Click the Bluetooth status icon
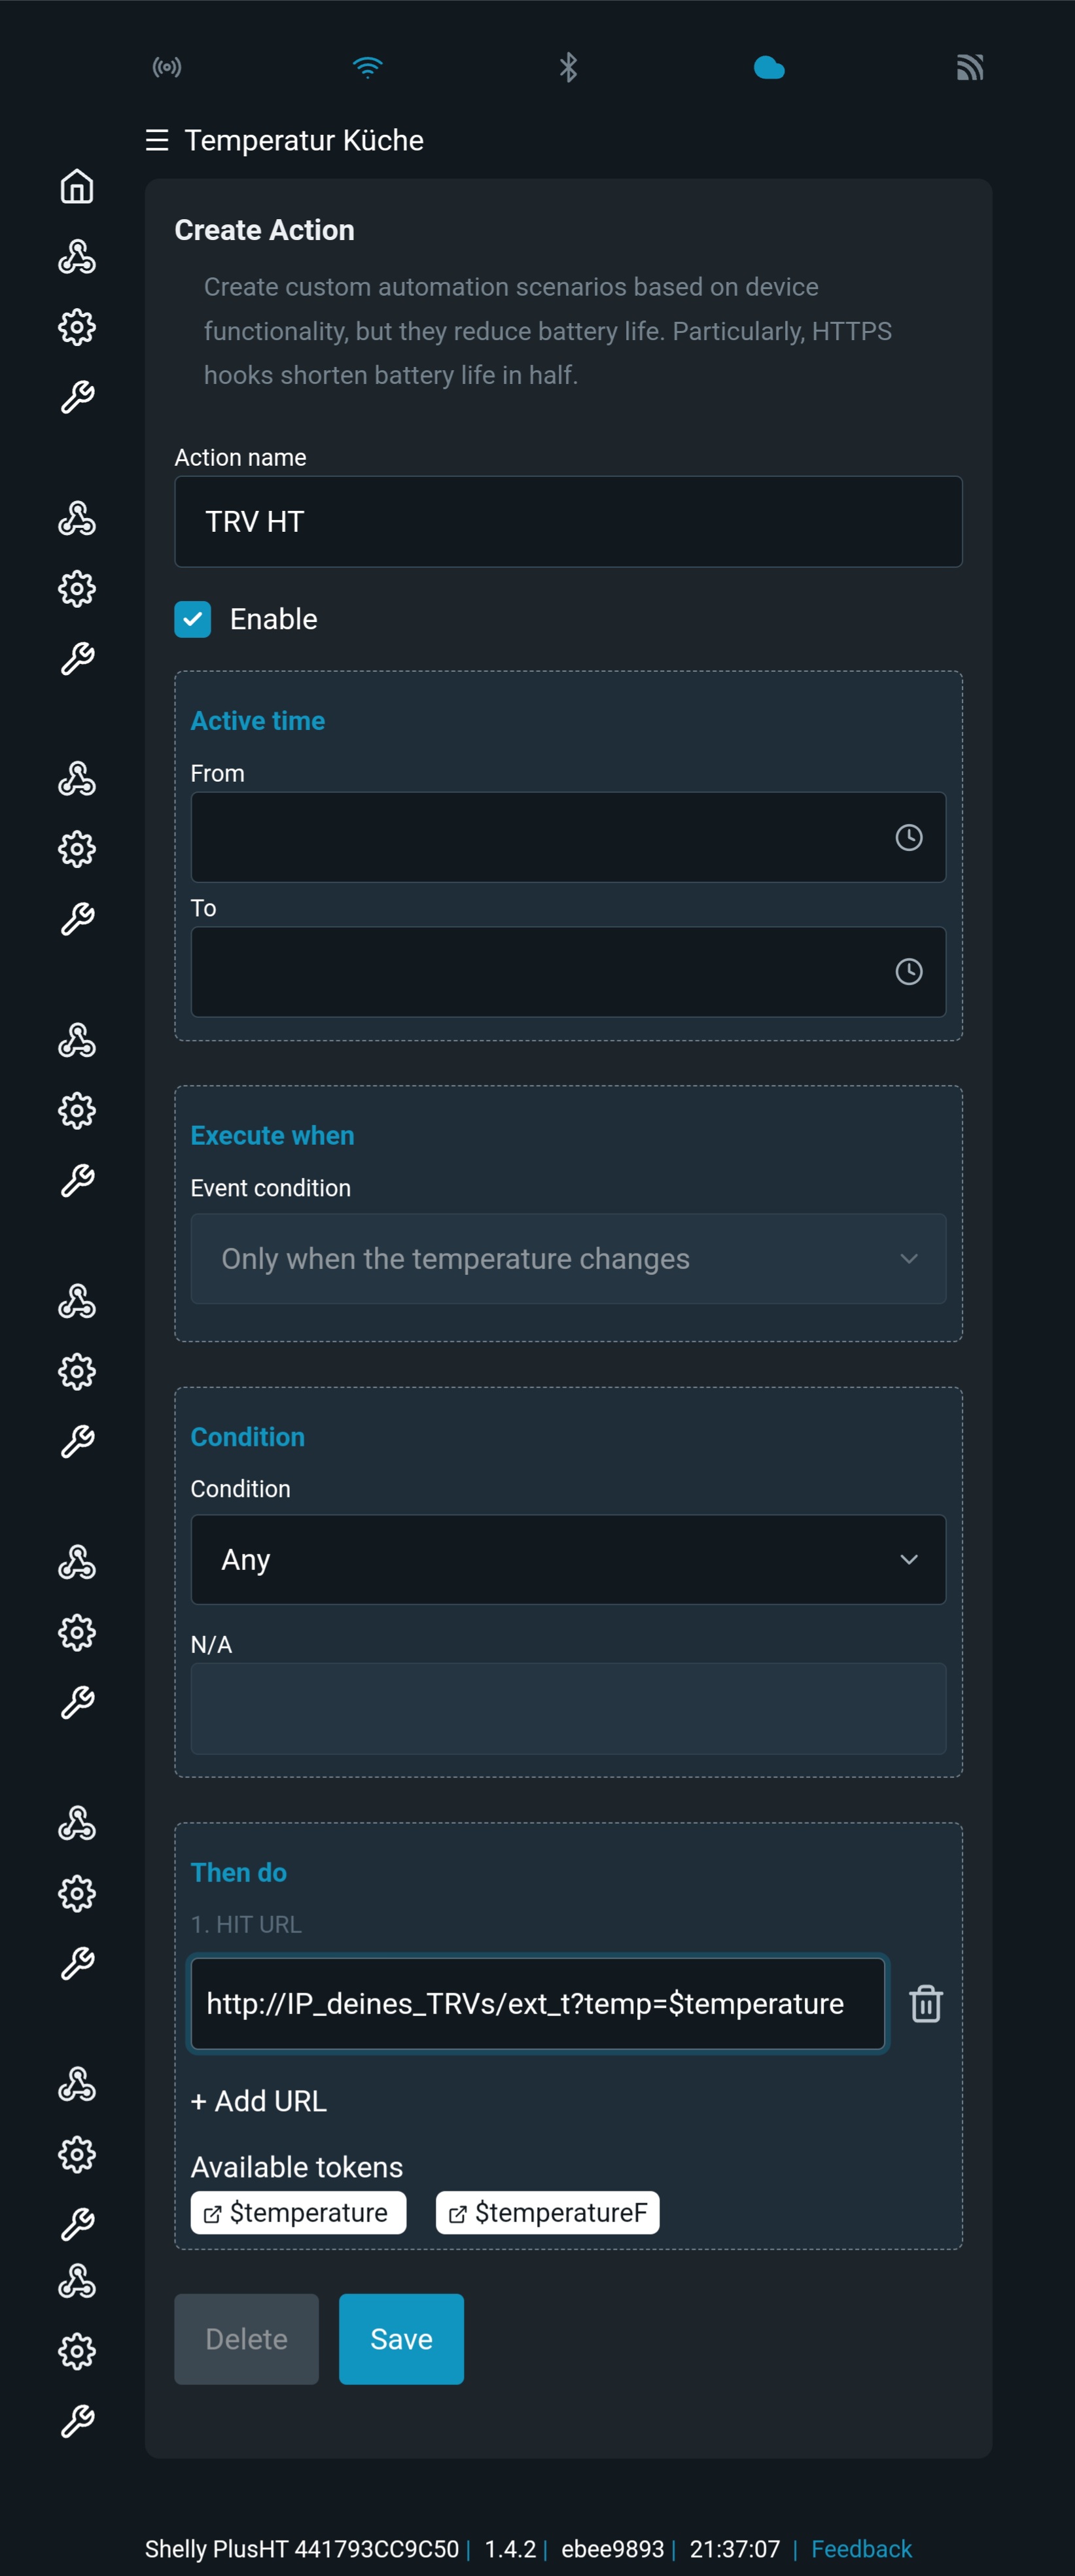This screenshot has width=1075, height=2576. click(x=568, y=67)
